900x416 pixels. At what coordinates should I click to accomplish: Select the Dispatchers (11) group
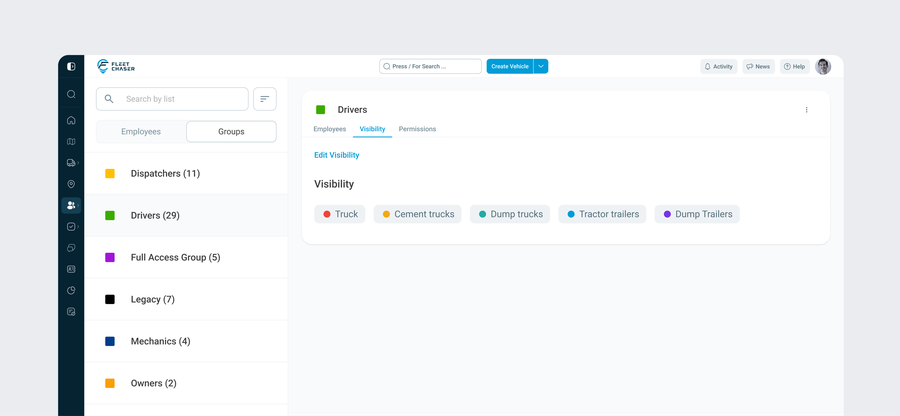pos(186,173)
